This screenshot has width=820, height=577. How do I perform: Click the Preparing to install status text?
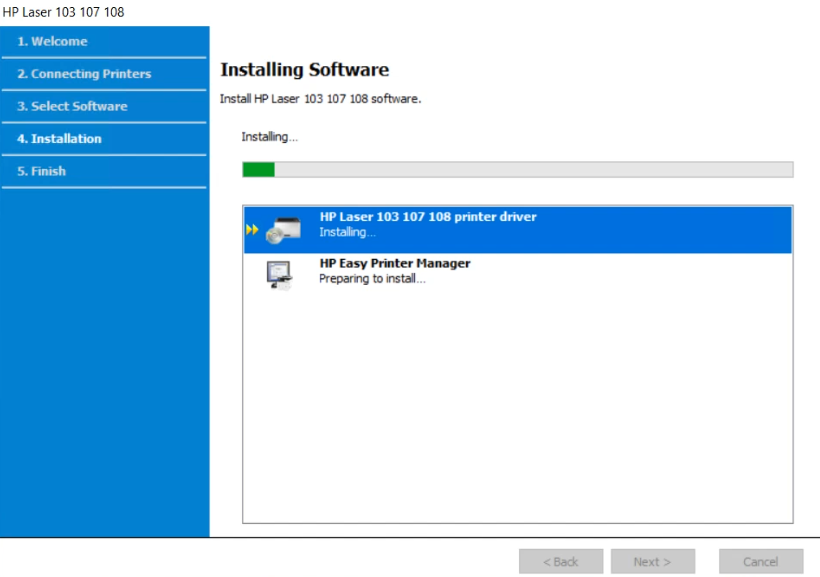tap(372, 279)
